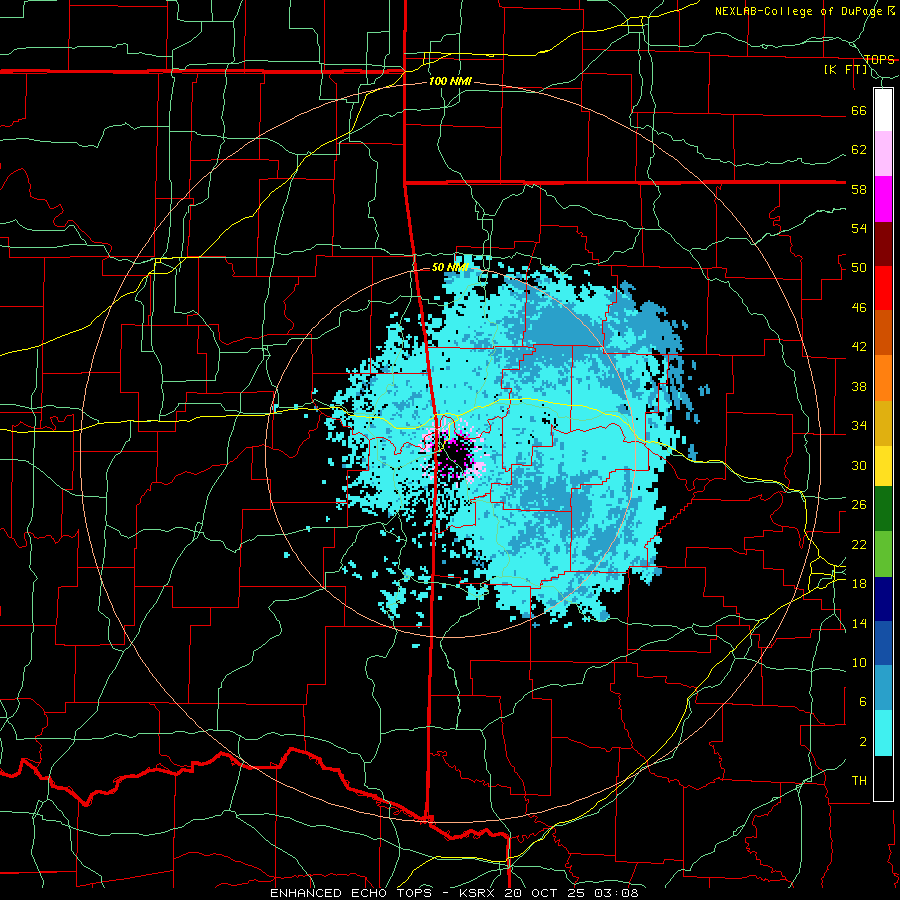Viewport: 900px width, 900px height.
Task: Click the TH legend label
Action: coord(859,781)
